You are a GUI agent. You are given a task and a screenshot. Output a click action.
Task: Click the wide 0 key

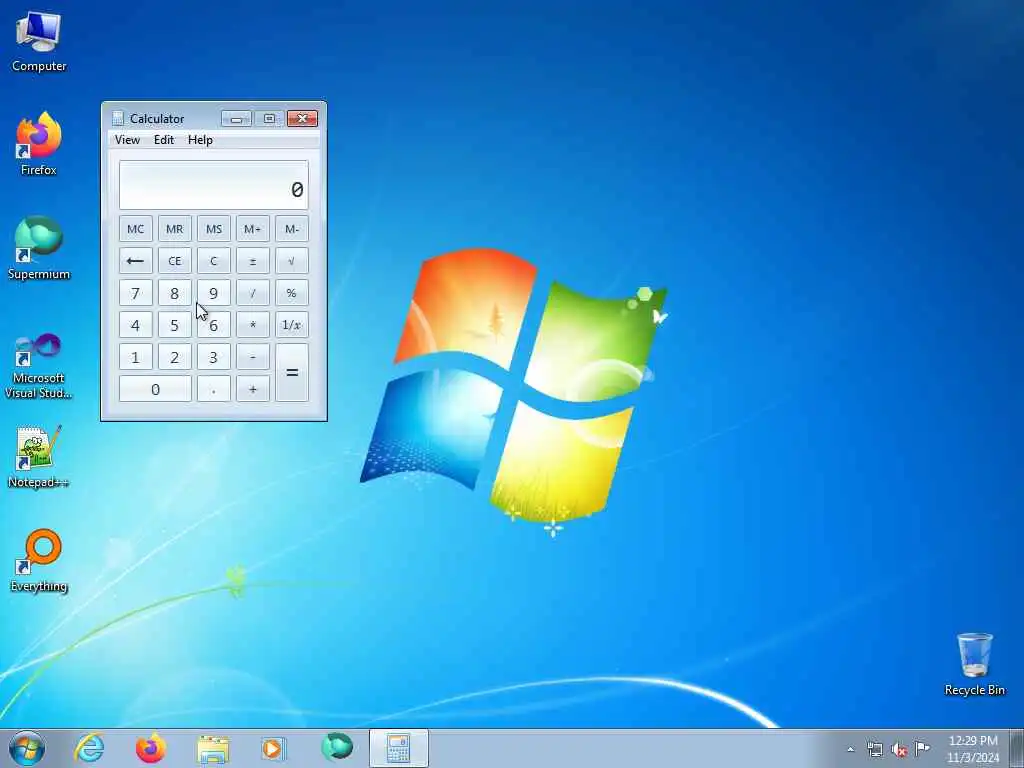155,389
